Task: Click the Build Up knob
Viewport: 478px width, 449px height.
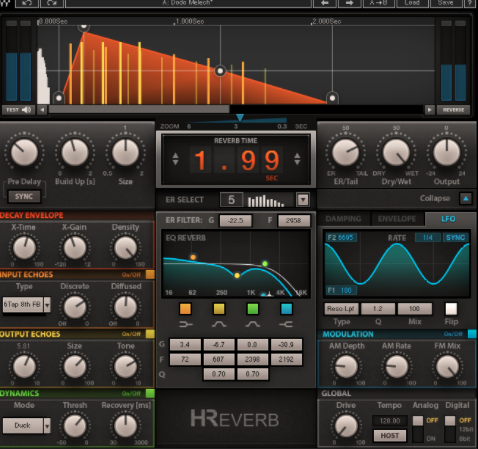Action: coord(75,152)
